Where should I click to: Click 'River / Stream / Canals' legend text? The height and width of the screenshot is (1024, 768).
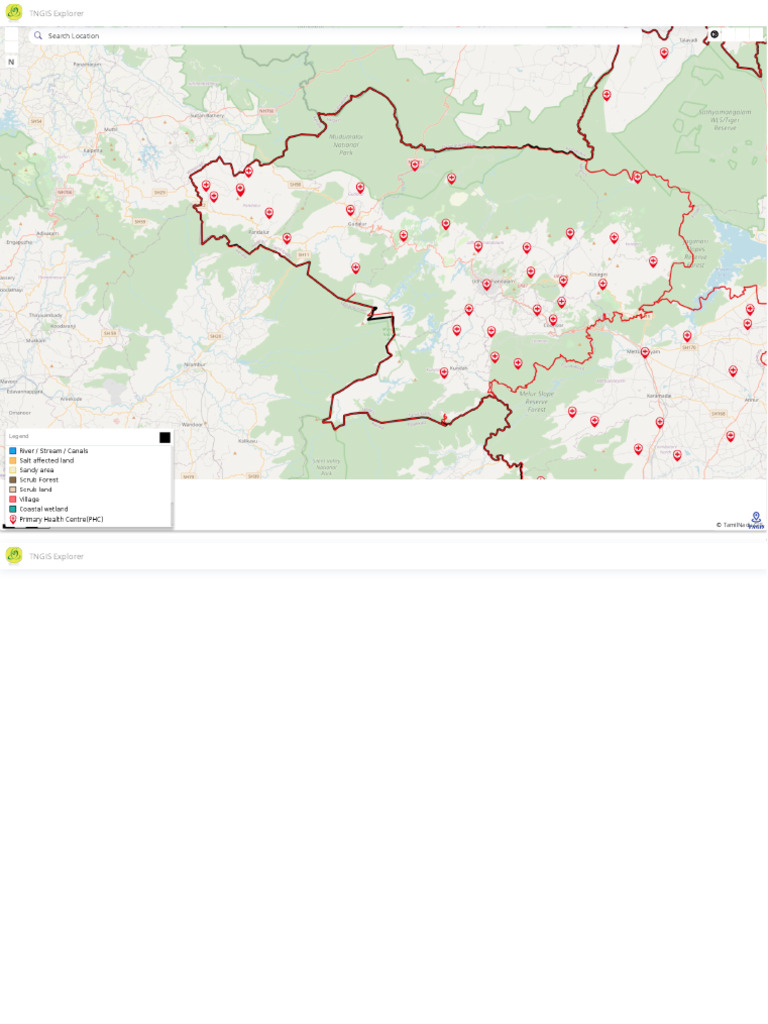click(54, 451)
